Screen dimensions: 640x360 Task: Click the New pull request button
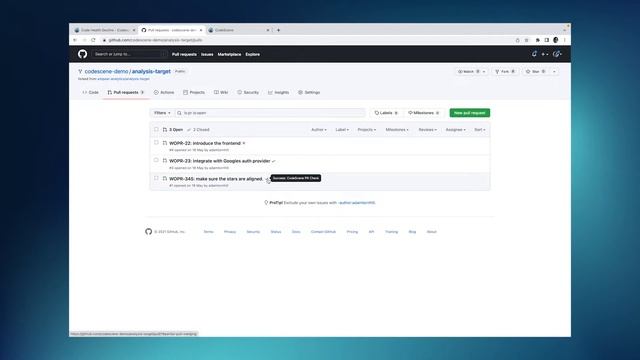click(470, 113)
